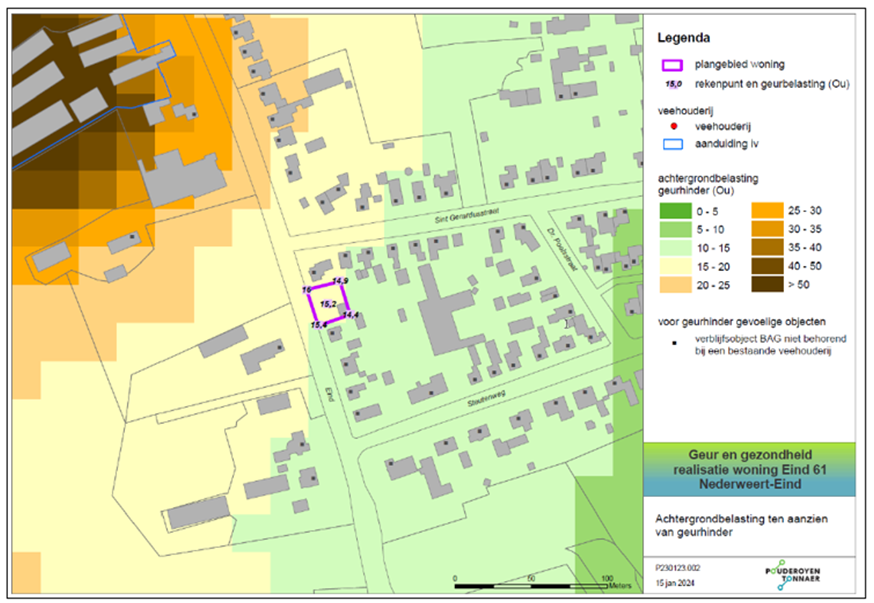Click the 'plangebied woning' legend label
874x603 pixels.
tap(740, 65)
